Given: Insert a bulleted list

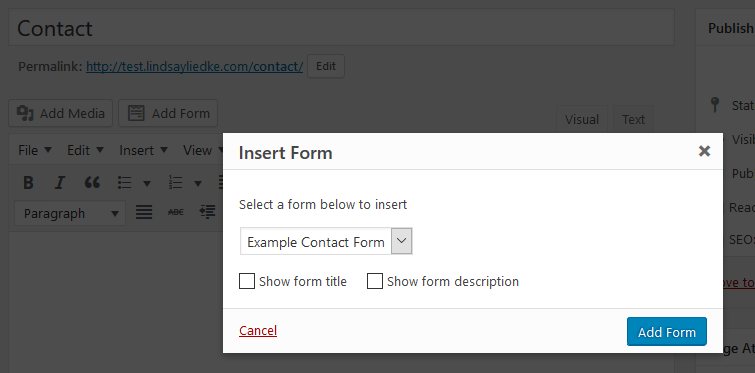Looking at the screenshot, I should [125, 183].
